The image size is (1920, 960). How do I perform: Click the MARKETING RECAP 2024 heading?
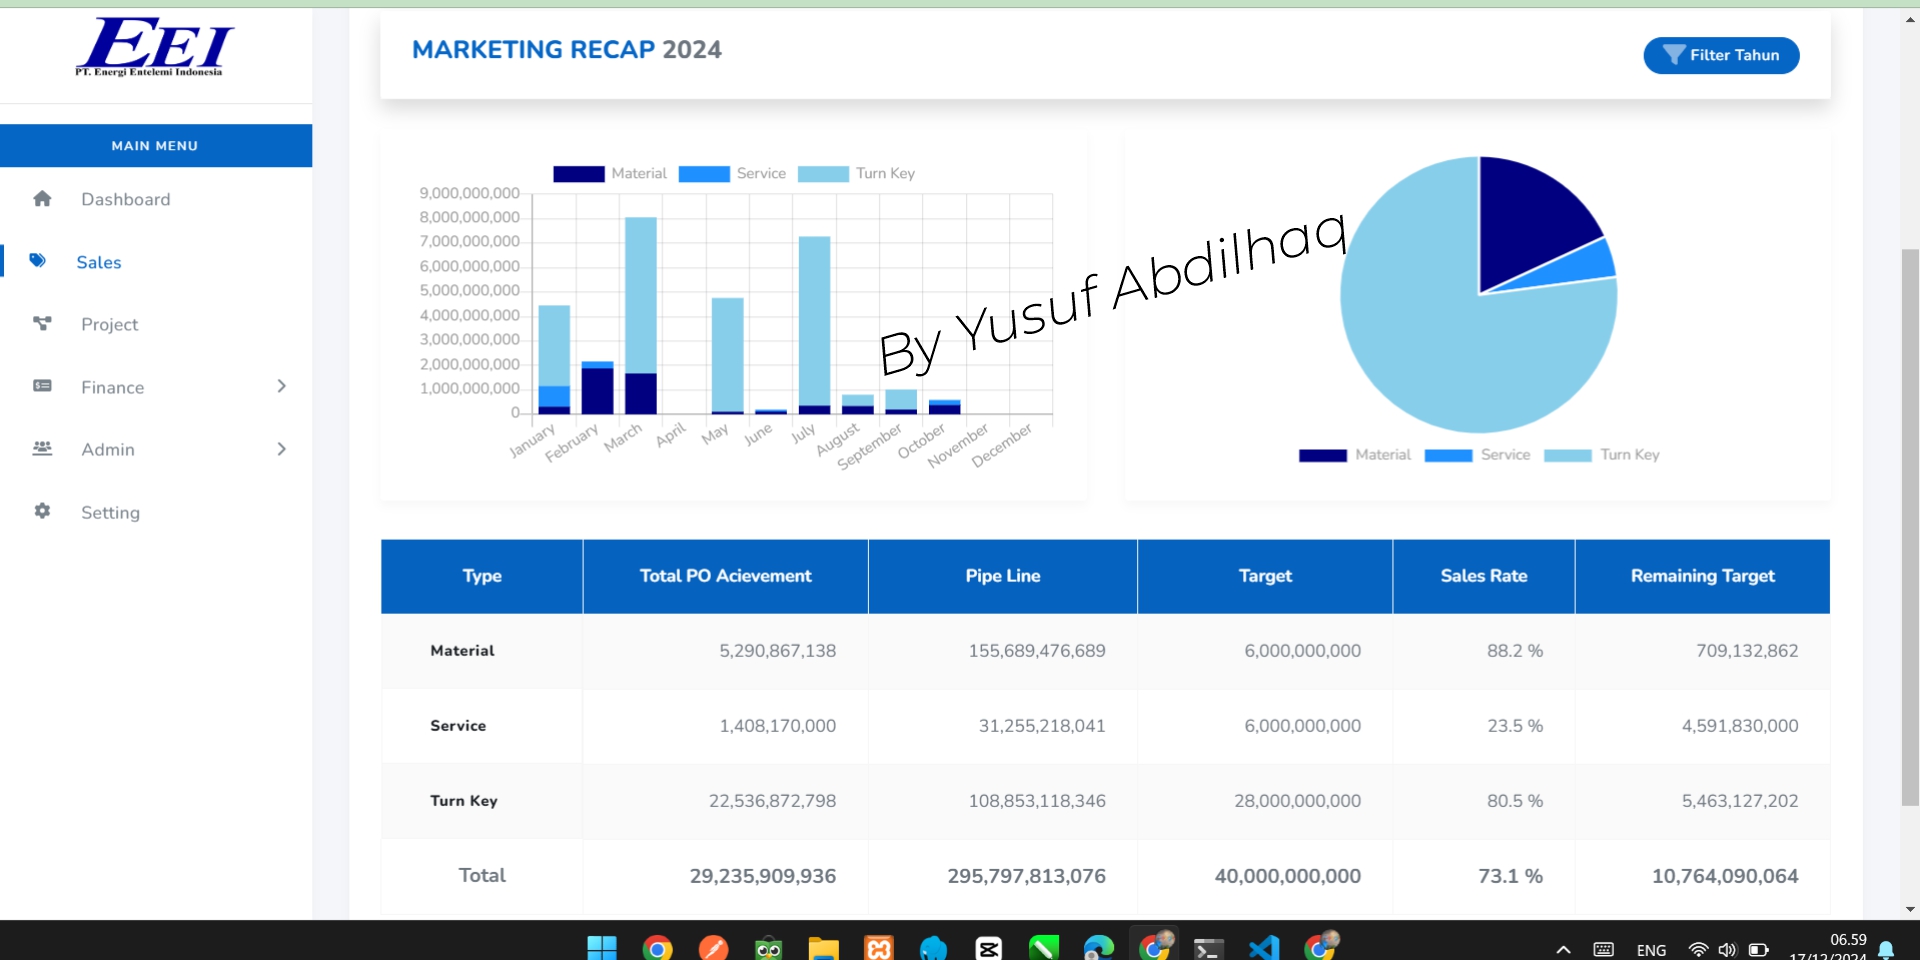click(567, 49)
